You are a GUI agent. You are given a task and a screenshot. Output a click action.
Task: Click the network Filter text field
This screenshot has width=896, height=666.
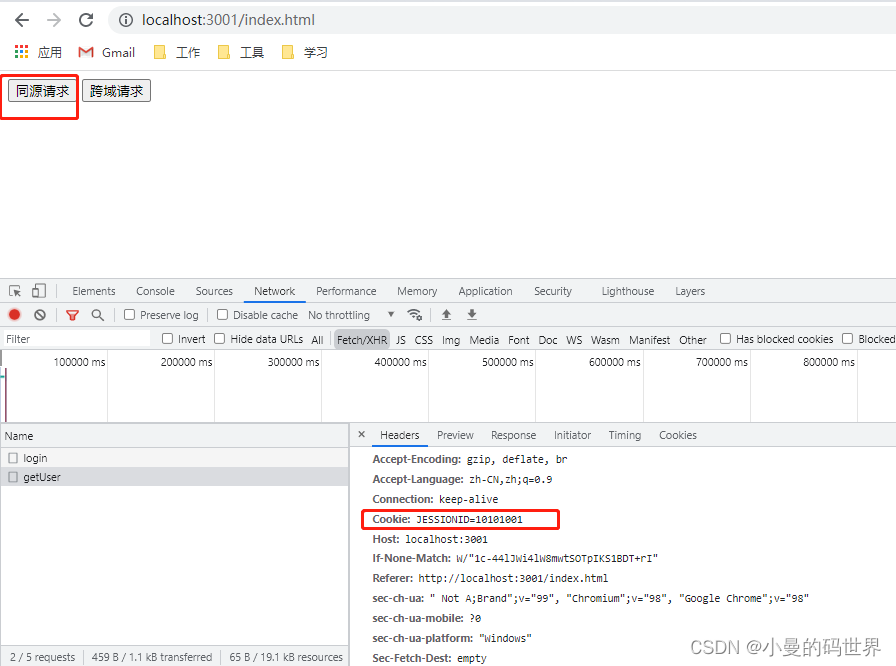[x=75, y=339]
